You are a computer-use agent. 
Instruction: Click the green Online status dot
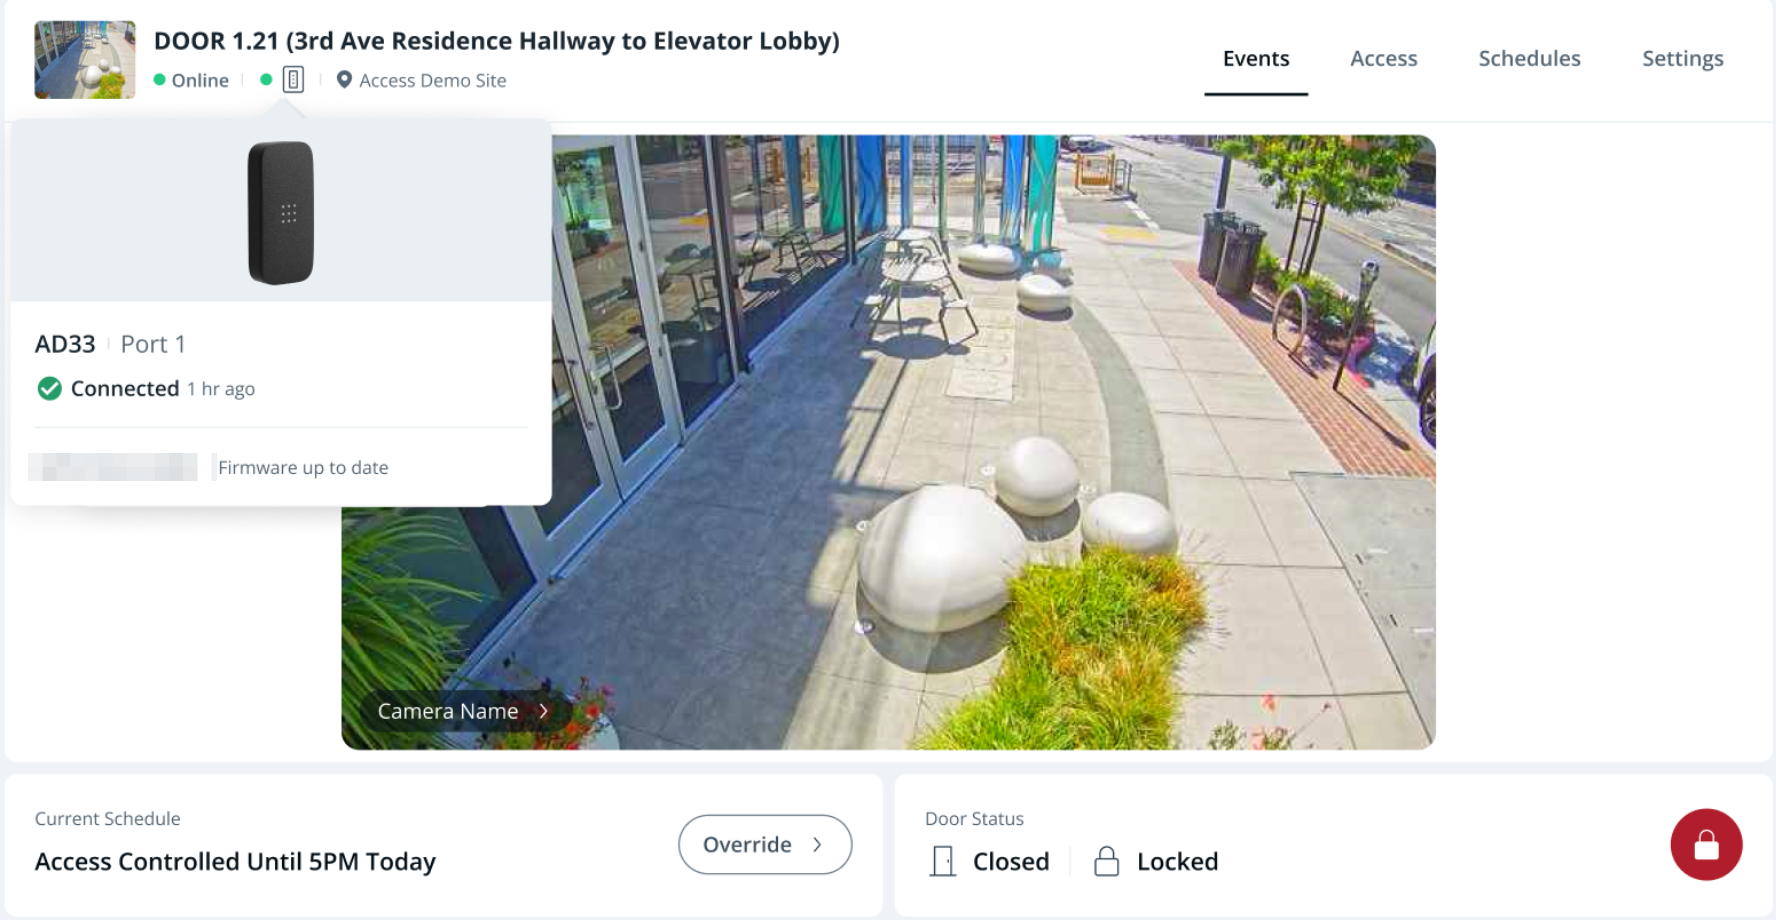click(159, 80)
